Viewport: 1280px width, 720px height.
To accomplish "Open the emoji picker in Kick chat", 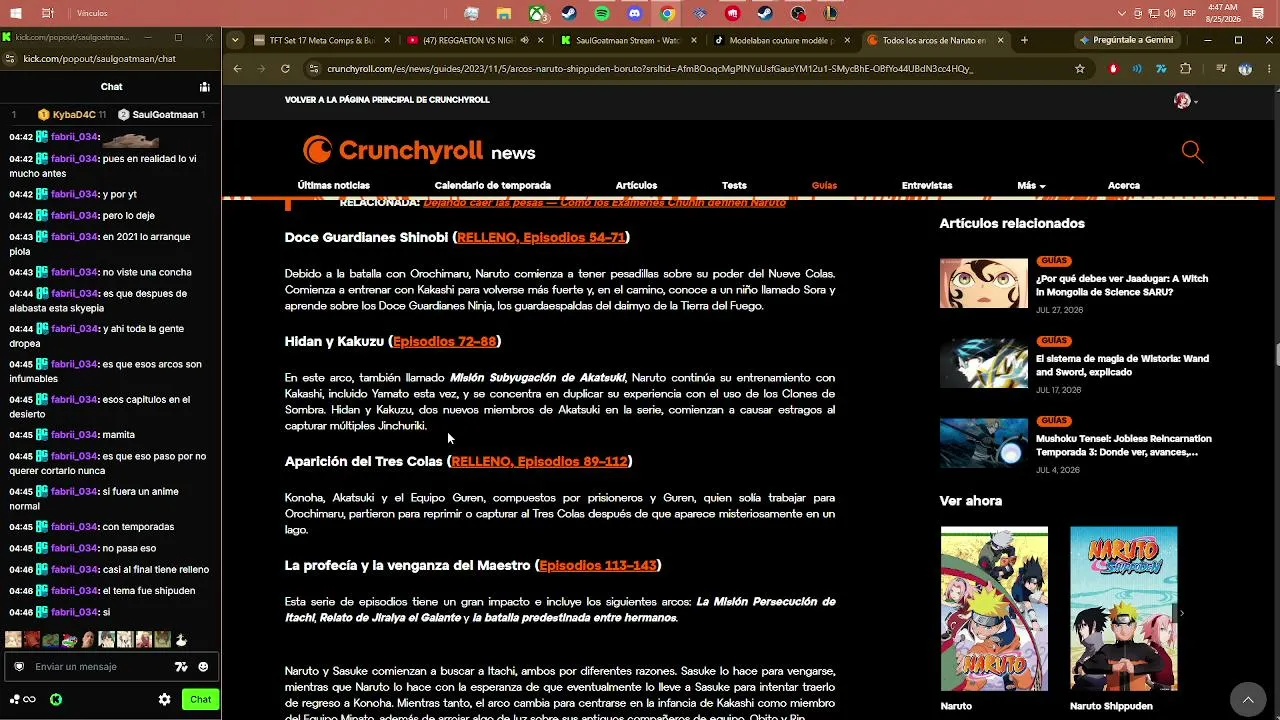I will pyautogui.click(x=203, y=667).
